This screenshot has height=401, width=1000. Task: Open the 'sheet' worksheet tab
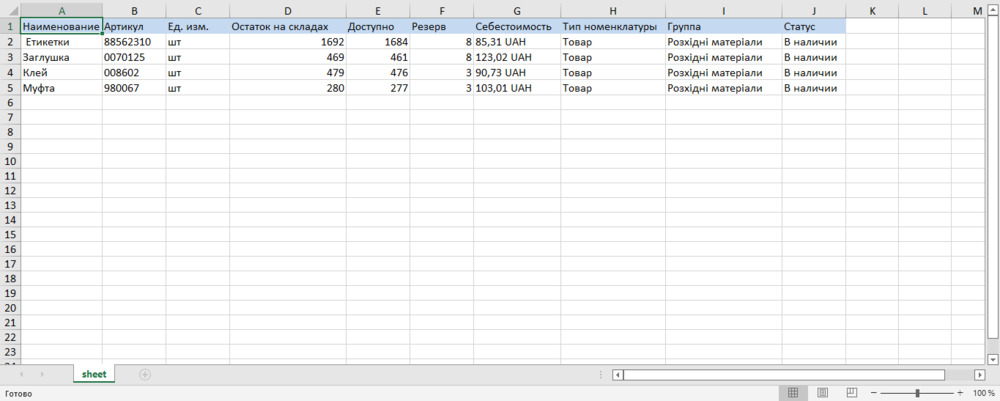94,374
